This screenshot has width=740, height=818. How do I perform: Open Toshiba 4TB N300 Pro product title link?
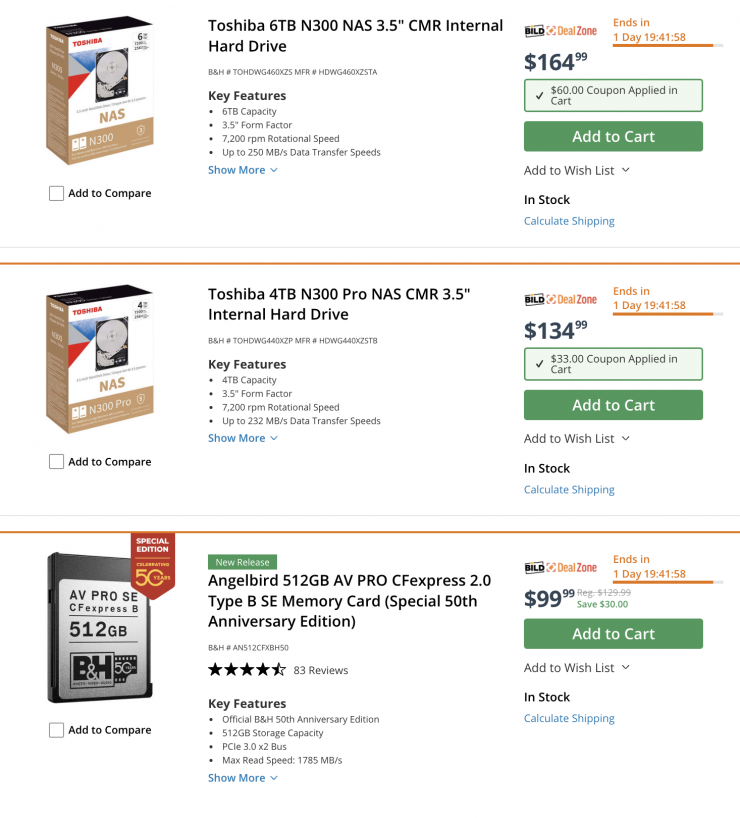click(339, 304)
